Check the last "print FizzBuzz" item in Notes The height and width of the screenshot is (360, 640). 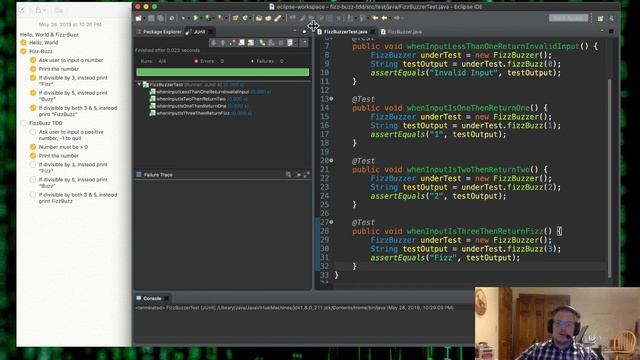(x=33, y=195)
